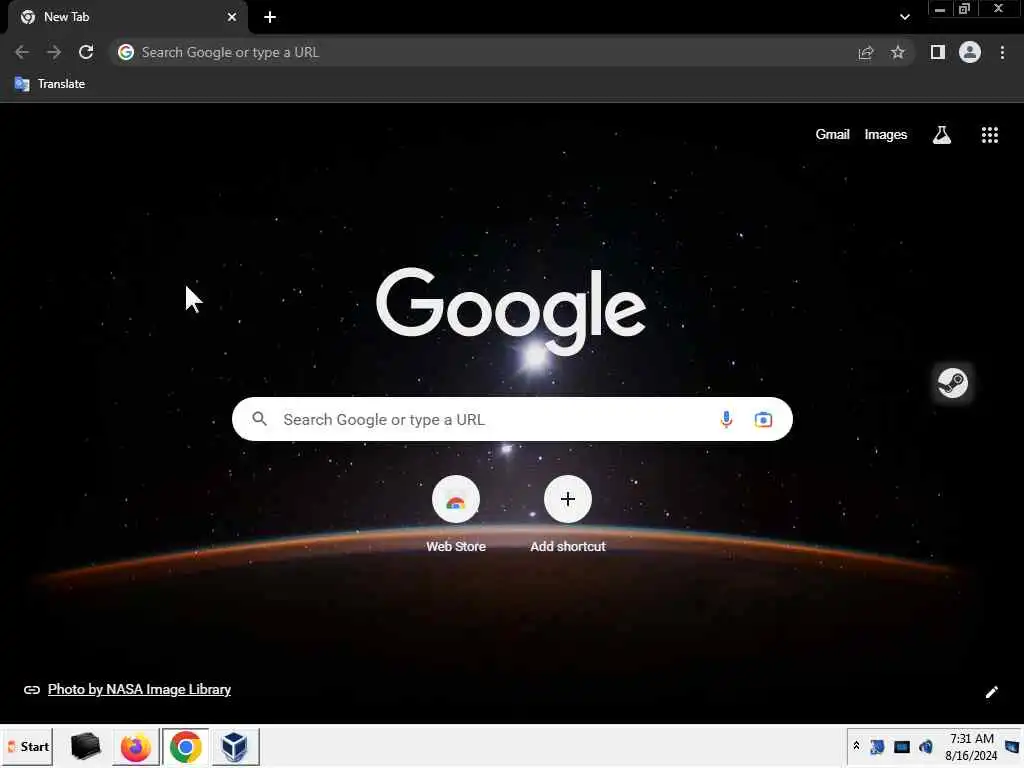Open a new tab with plus button
This screenshot has height=768, width=1024.
pos(270,17)
